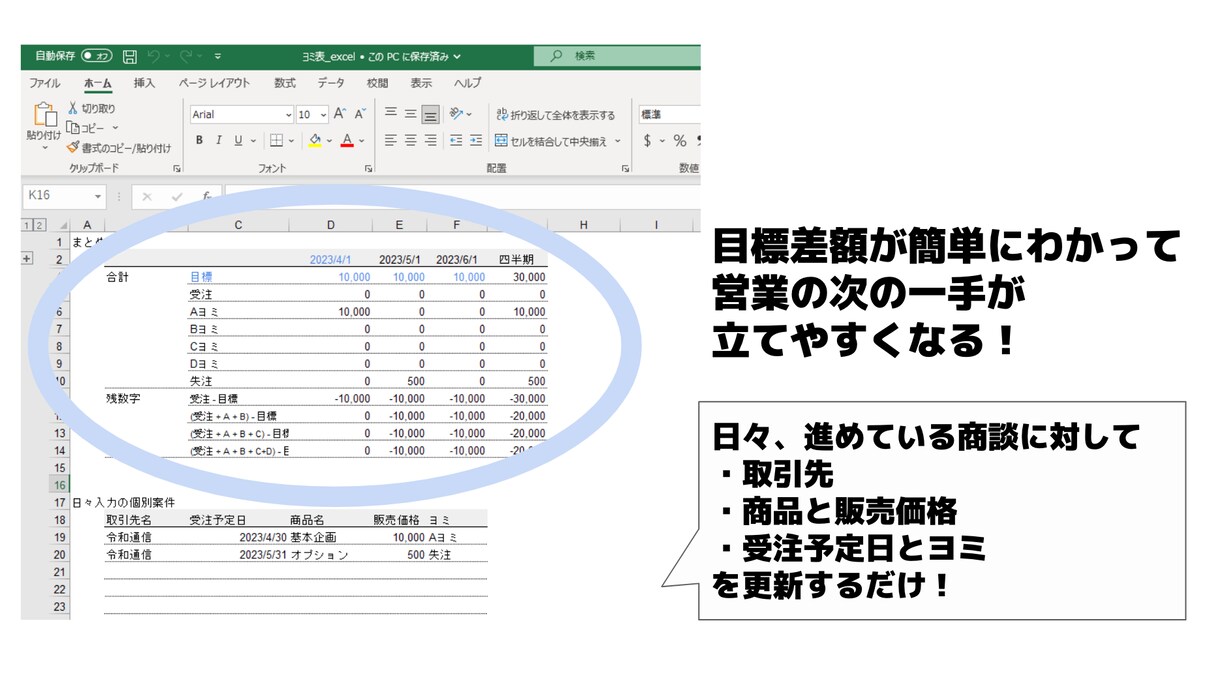Screen dimensions: 1220x685
Task: Click the Borders icon
Action: tap(277, 141)
